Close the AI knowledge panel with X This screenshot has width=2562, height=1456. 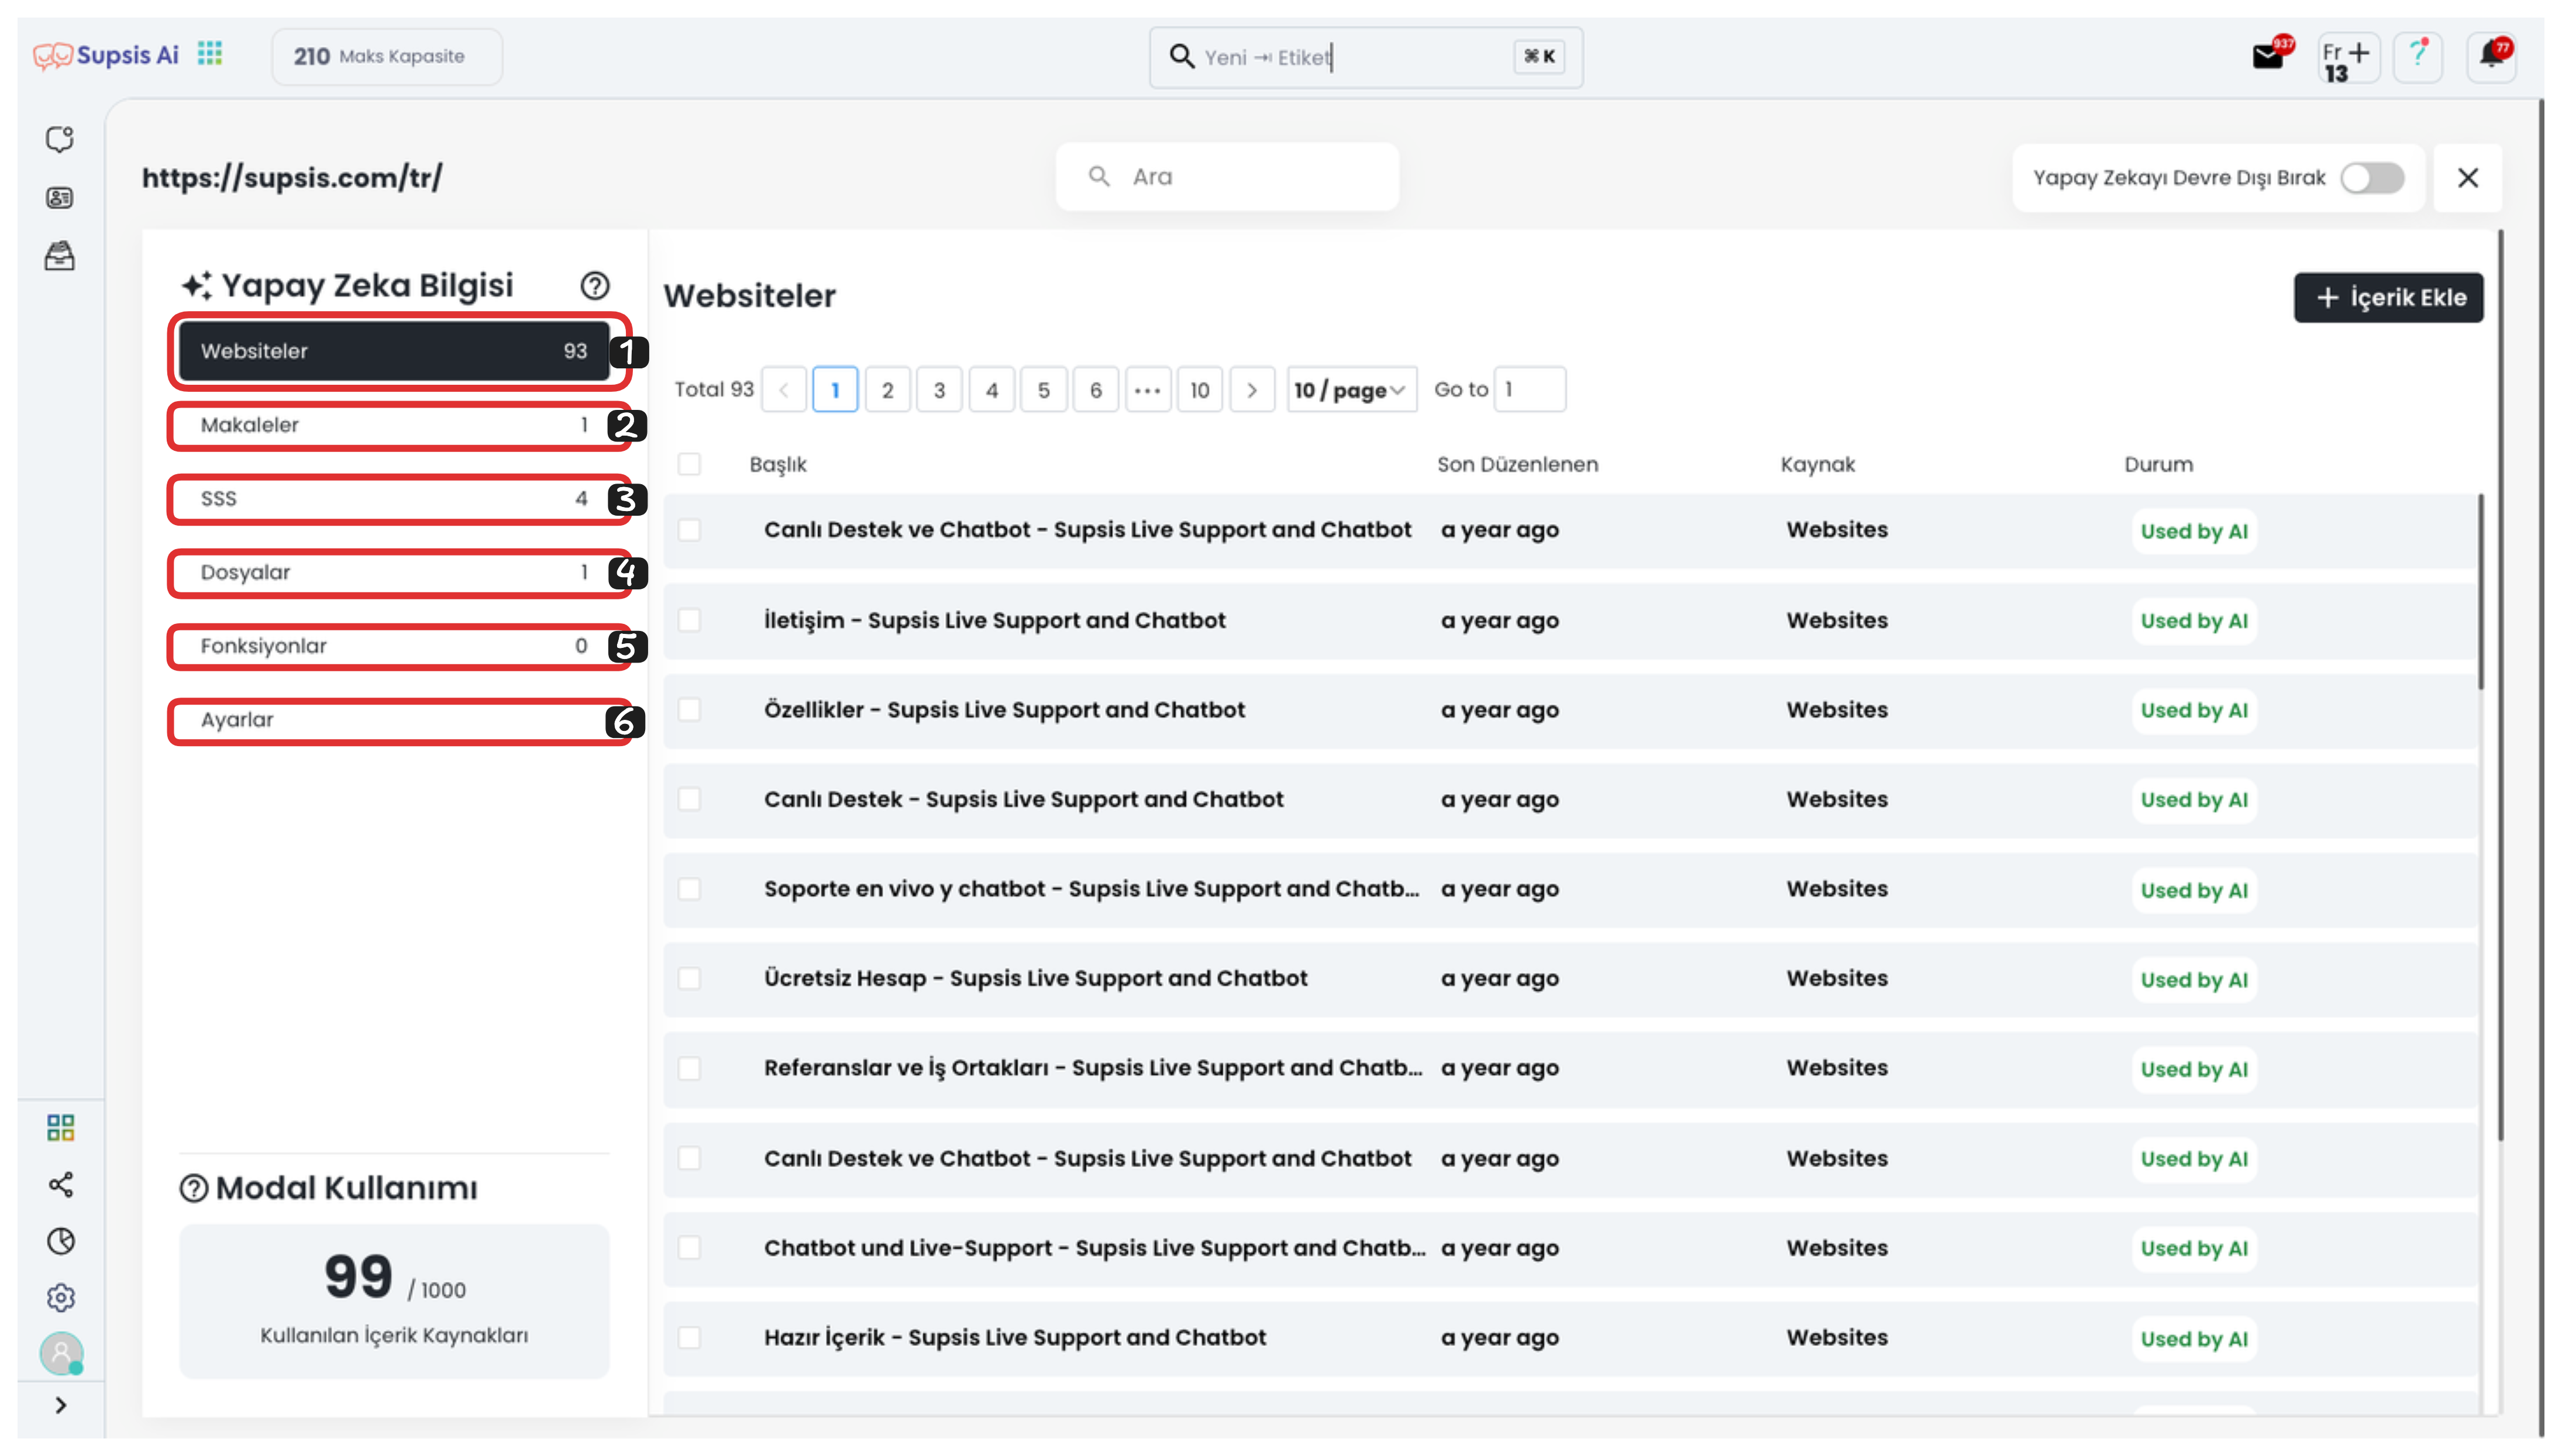pos(2467,177)
